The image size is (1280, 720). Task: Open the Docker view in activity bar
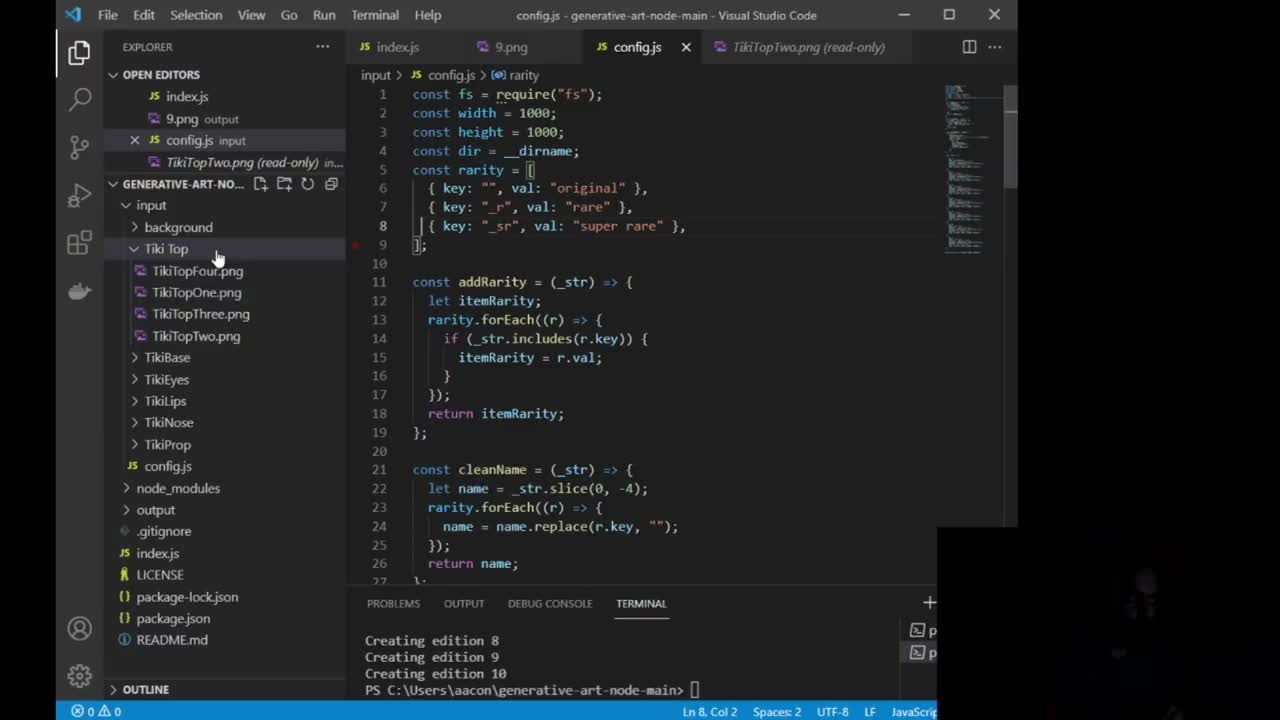pos(79,291)
